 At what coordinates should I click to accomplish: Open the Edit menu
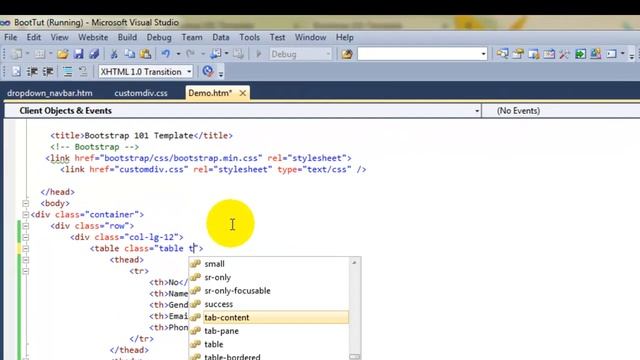(x=34, y=37)
